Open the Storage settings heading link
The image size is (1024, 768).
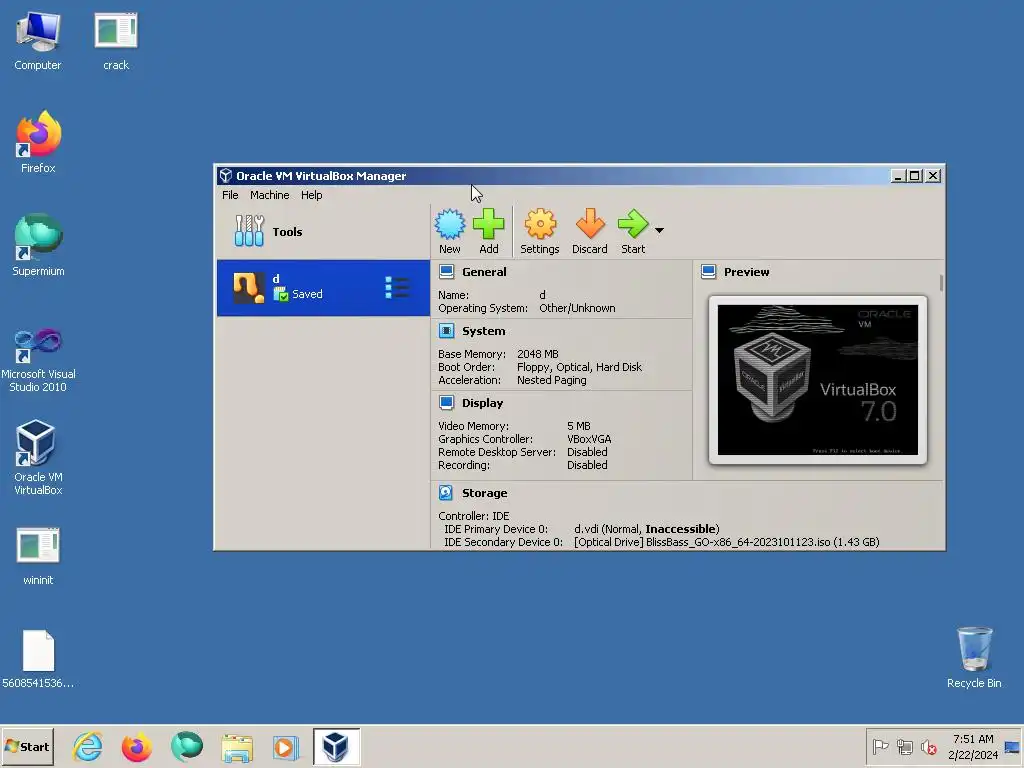(x=485, y=493)
